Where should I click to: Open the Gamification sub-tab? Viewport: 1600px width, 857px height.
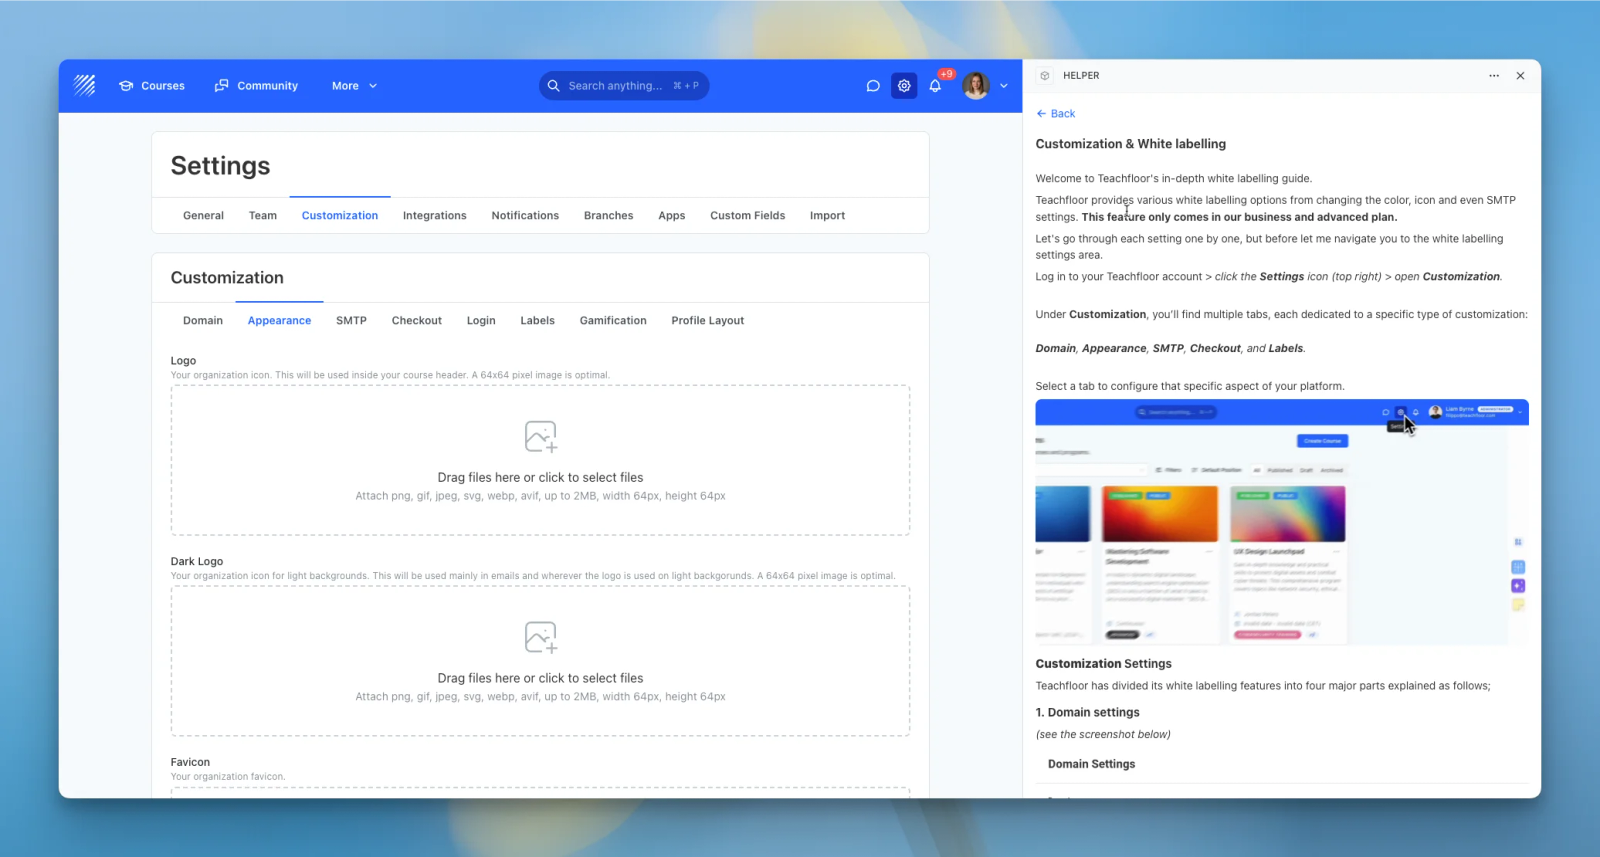[613, 321]
